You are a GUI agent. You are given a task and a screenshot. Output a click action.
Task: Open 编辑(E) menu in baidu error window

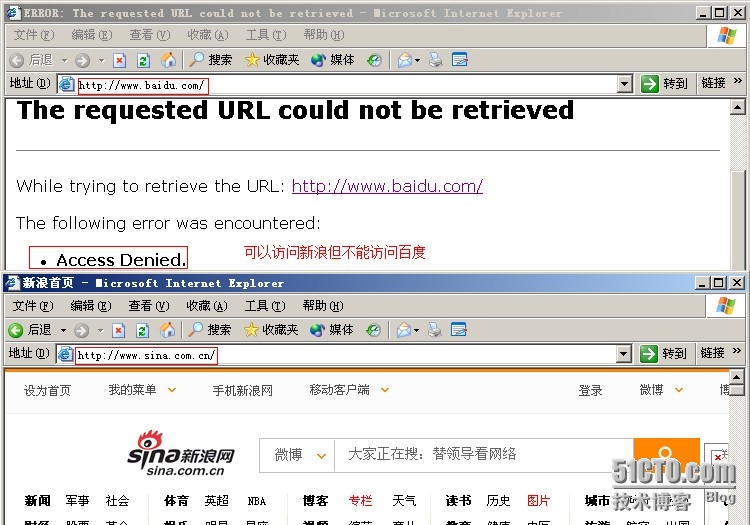point(91,35)
